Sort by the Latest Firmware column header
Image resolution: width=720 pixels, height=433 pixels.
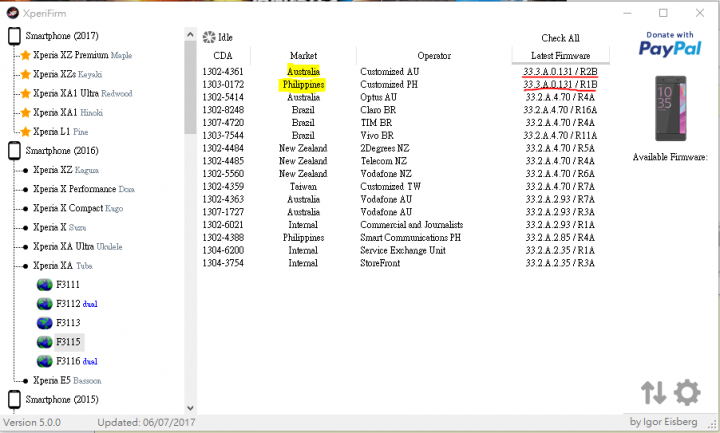561,56
